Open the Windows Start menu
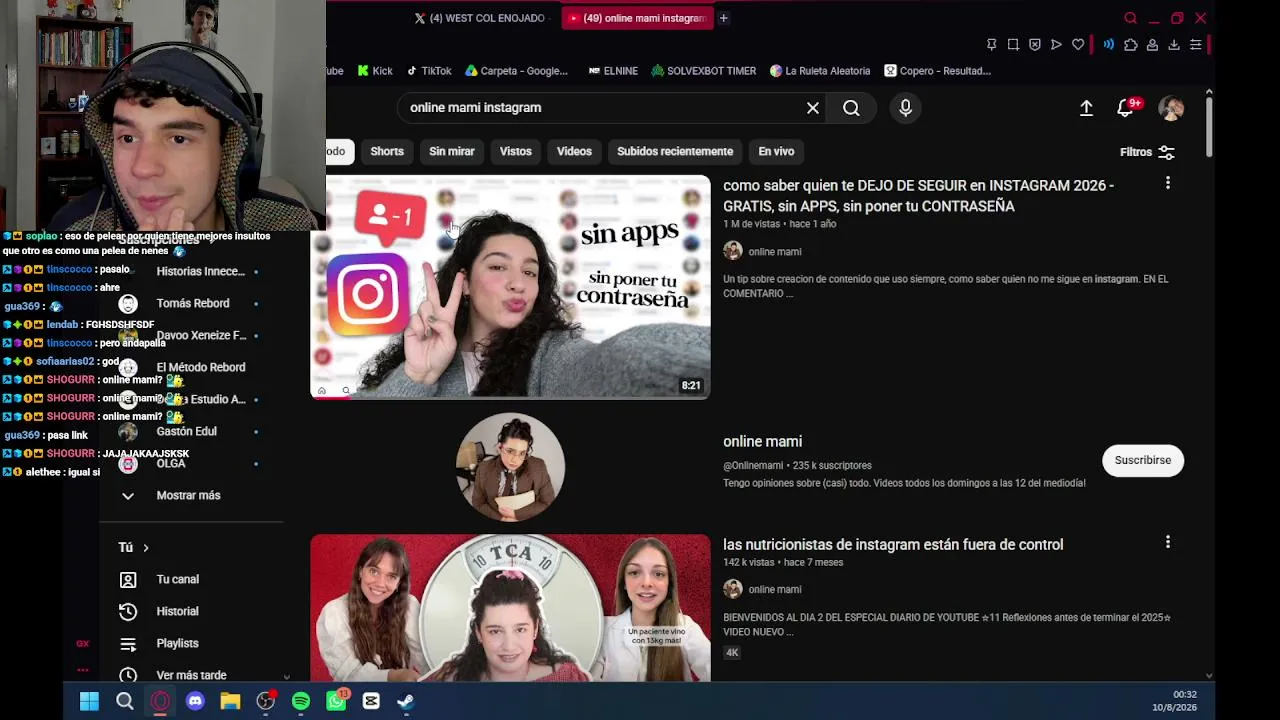The height and width of the screenshot is (720, 1280). [x=89, y=702]
